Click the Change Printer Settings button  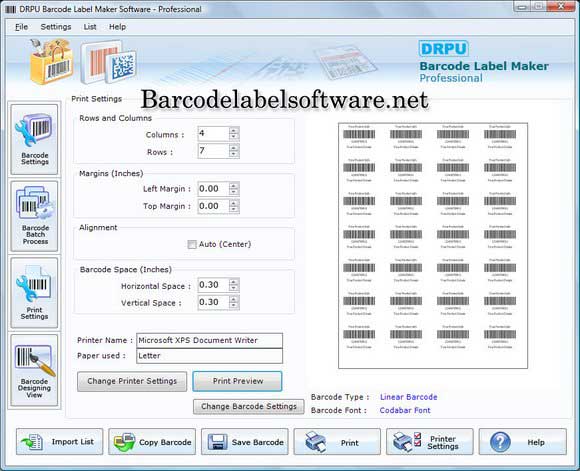[x=132, y=381]
